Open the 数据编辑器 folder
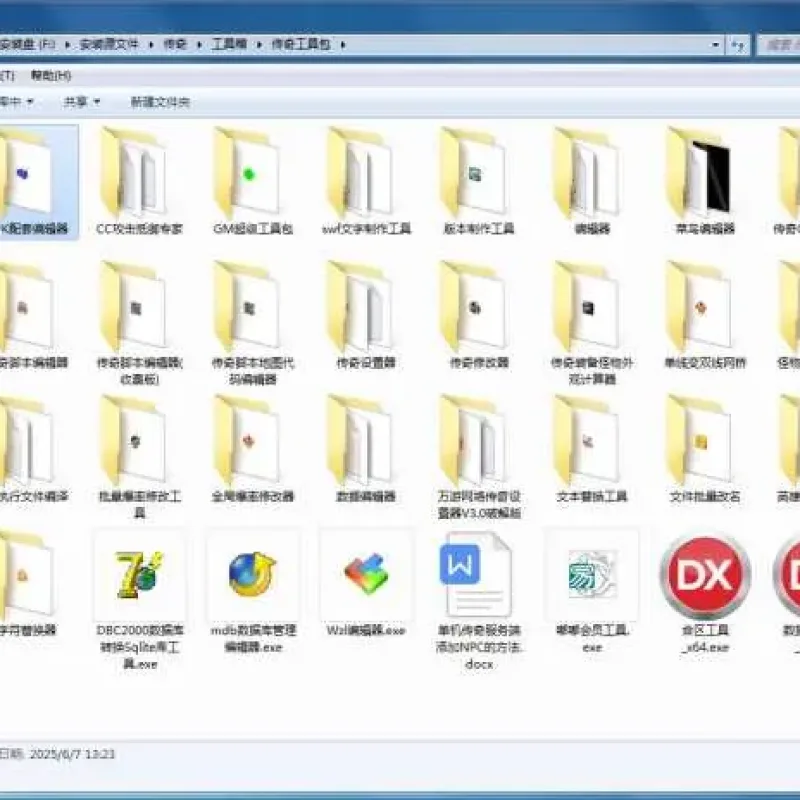The height and width of the screenshot is (800, 800). coord(366,449)
